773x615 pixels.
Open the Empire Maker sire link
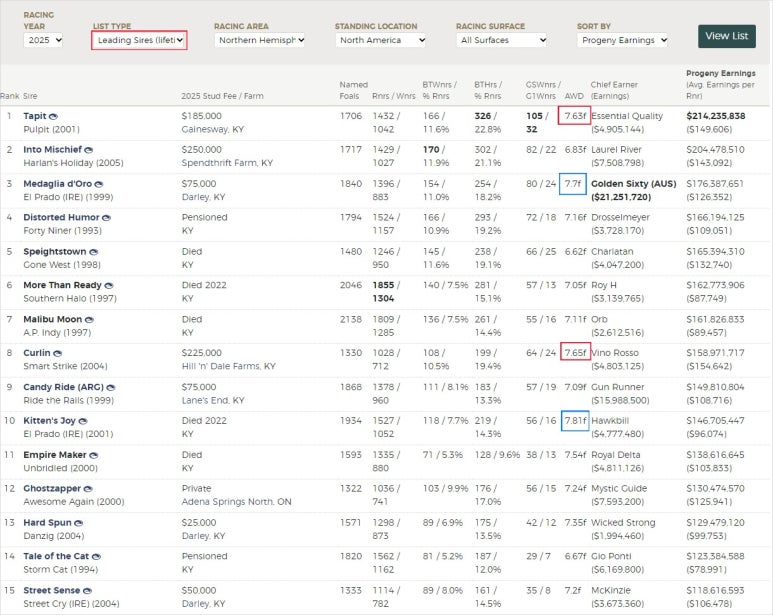55,455
